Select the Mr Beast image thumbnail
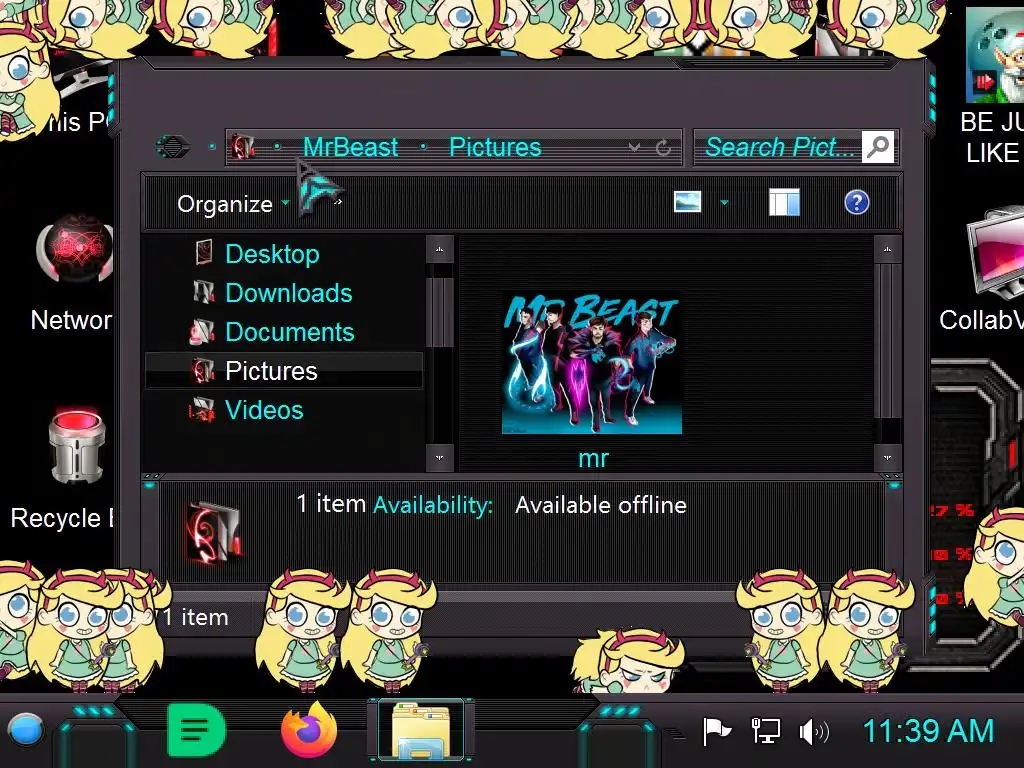The height and width of the screenshot is (768, 1024). (592, 363)
